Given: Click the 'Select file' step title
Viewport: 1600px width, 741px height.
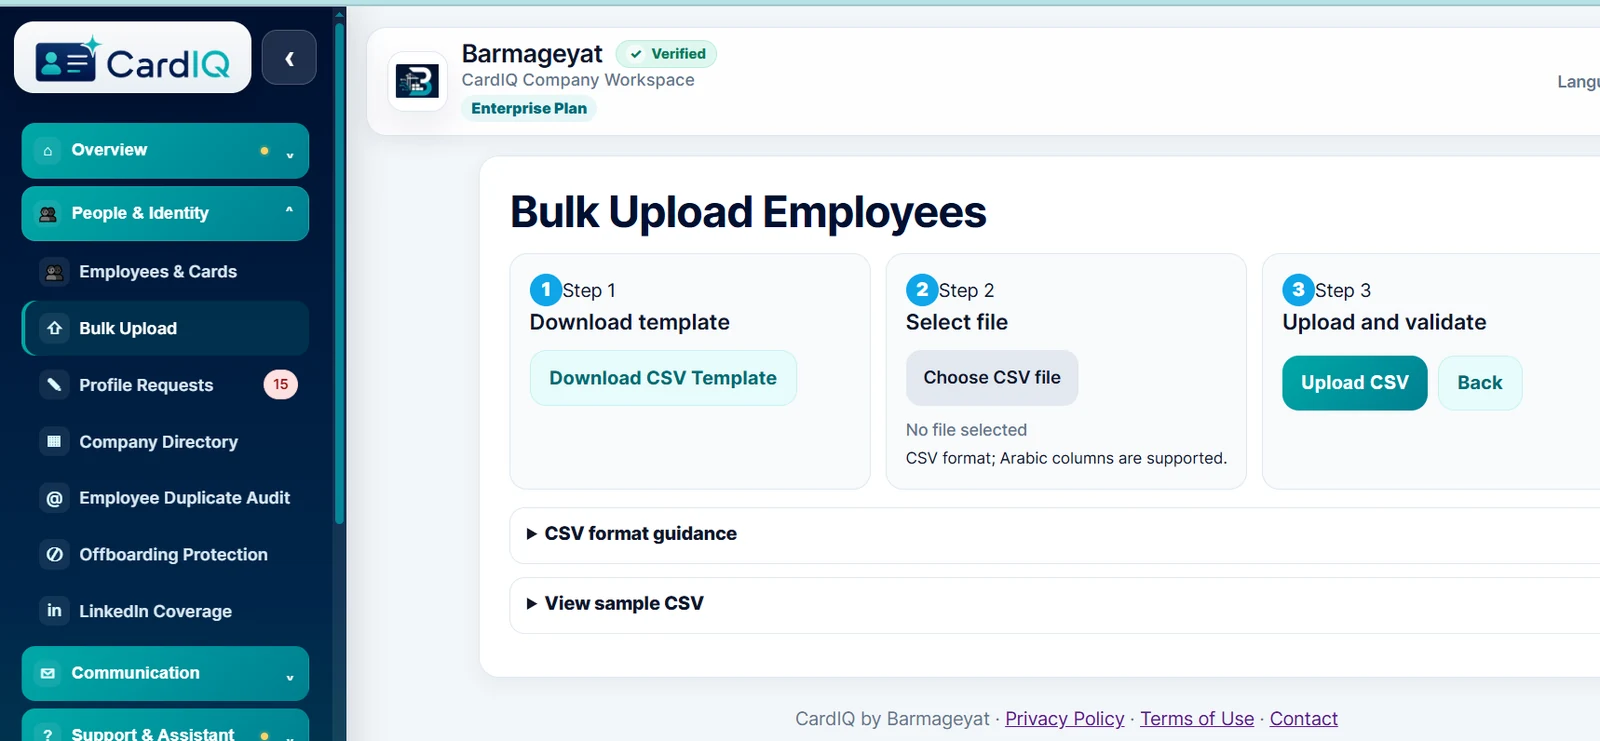Looking at the screenshot, I should [957, 322].
